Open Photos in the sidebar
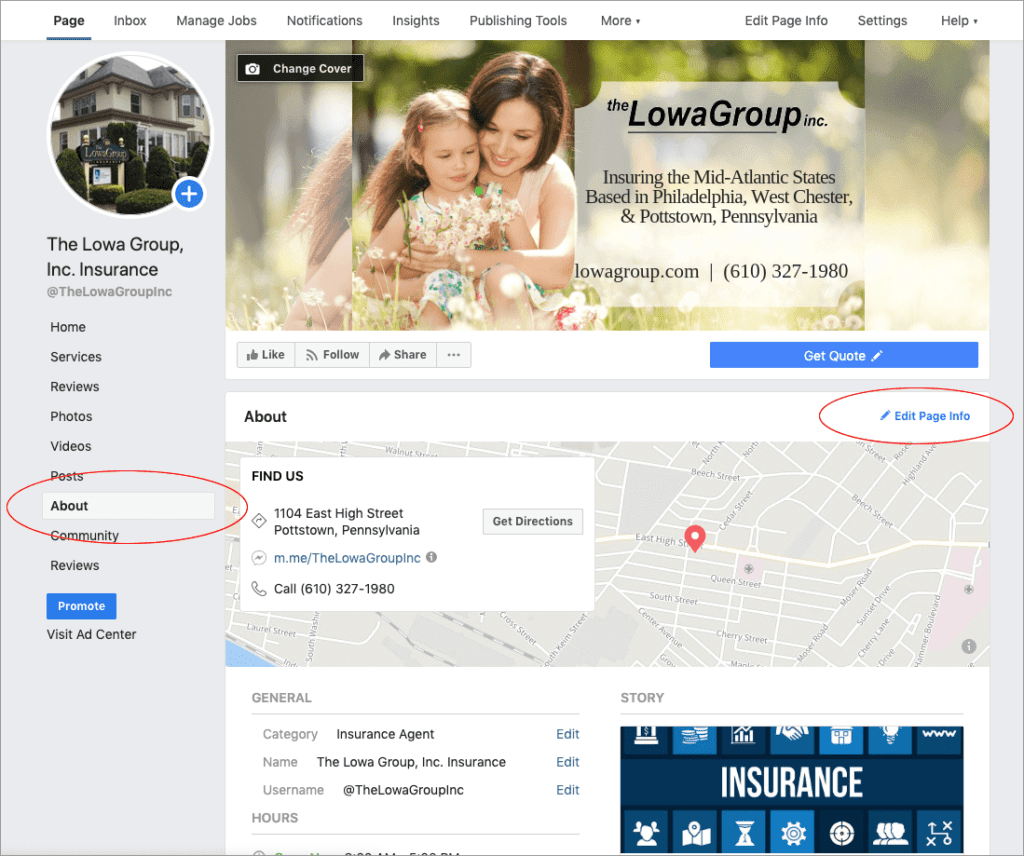1024x856 pixels. pyautogui.click(x=71, y=417)
